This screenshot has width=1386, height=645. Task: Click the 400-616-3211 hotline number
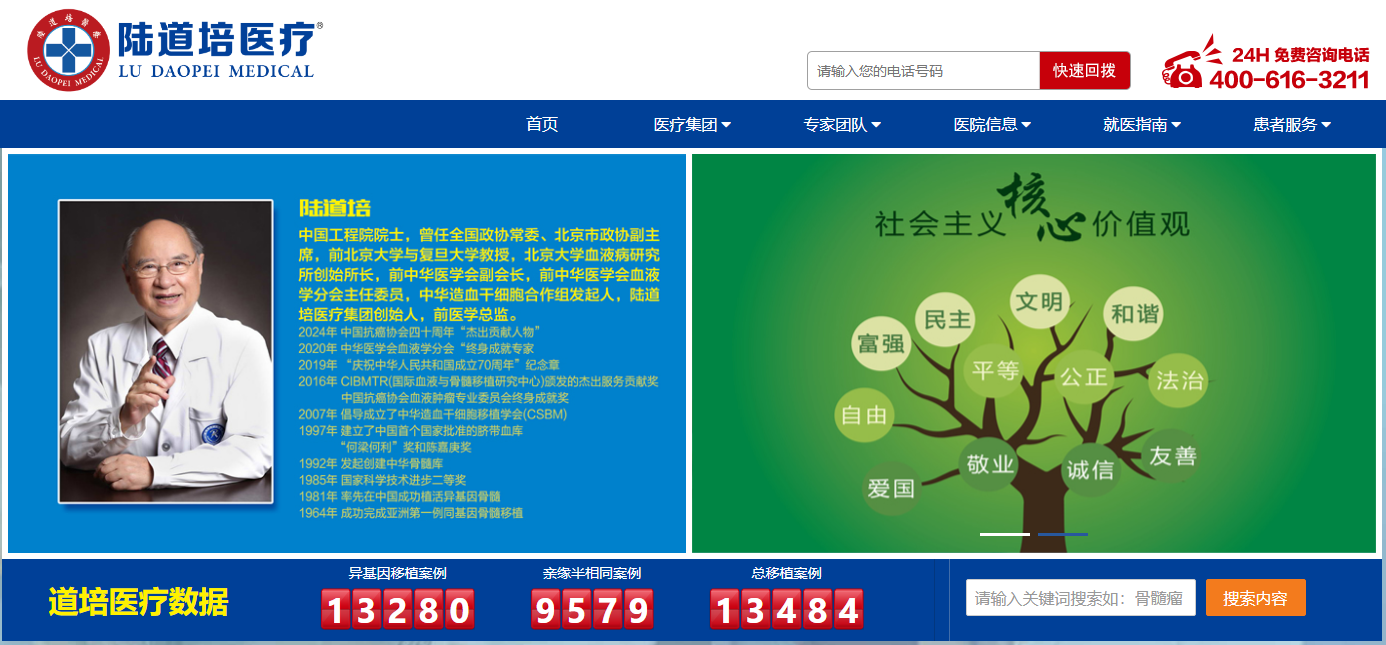[x=1289, y=79]
